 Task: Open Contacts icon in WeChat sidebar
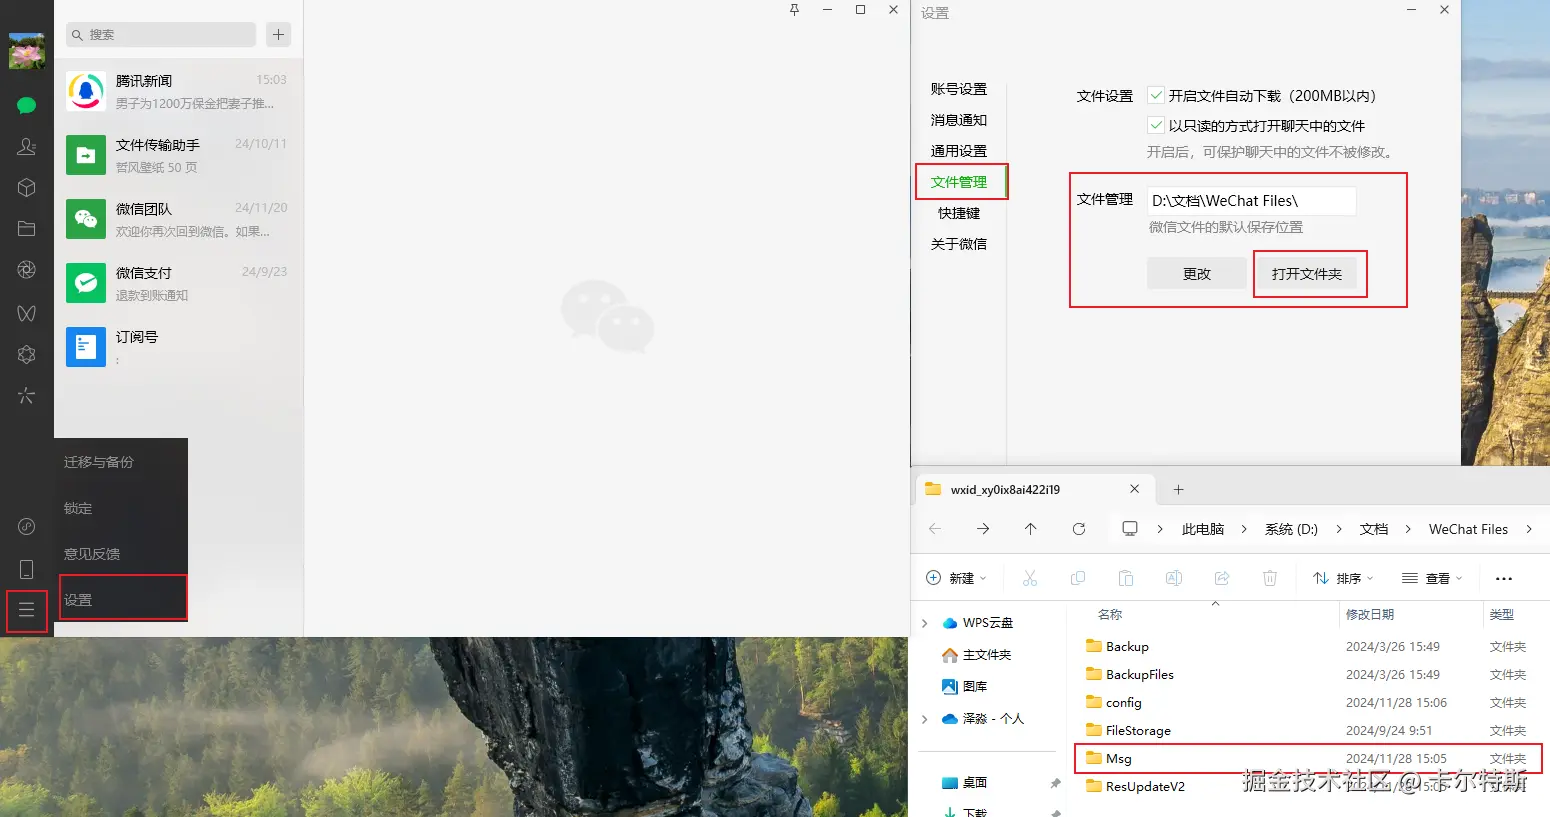point(27,146)
